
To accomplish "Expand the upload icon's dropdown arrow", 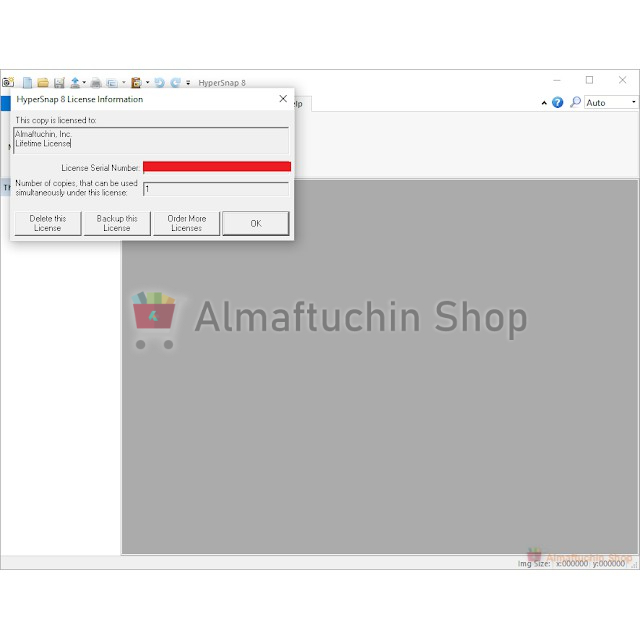I will pyautogui.click(x=84, y=82).
